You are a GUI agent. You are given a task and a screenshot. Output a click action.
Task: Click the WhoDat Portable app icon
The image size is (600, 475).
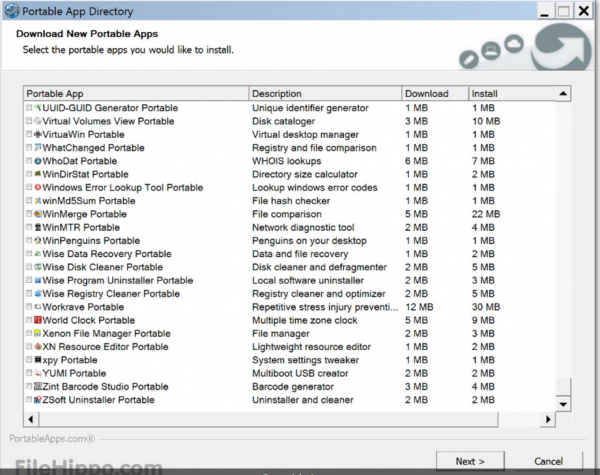click(x=38, y=161)
